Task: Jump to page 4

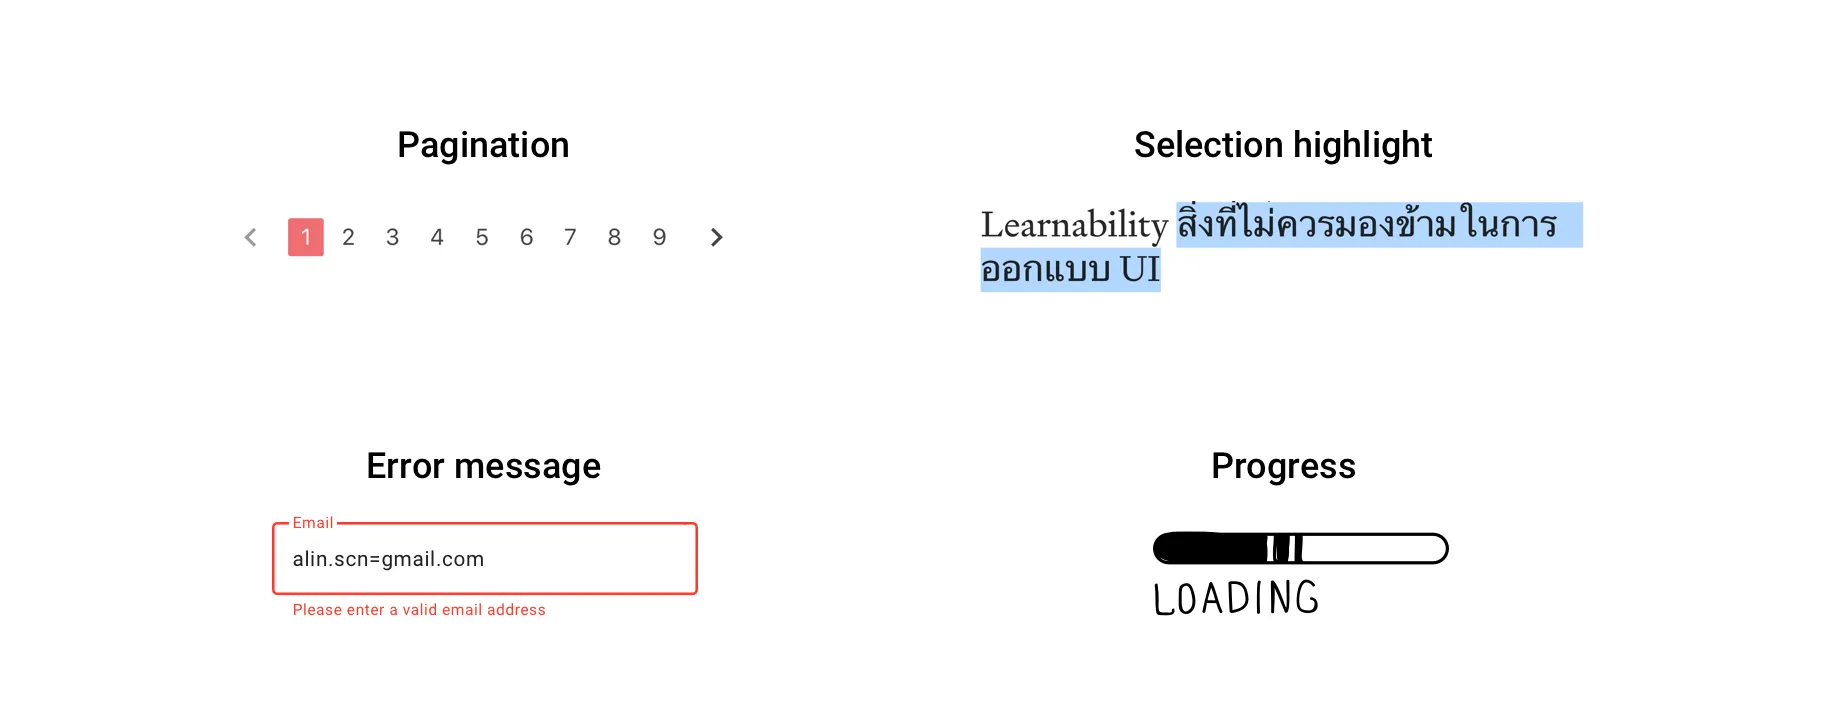Action: (437, 237)
